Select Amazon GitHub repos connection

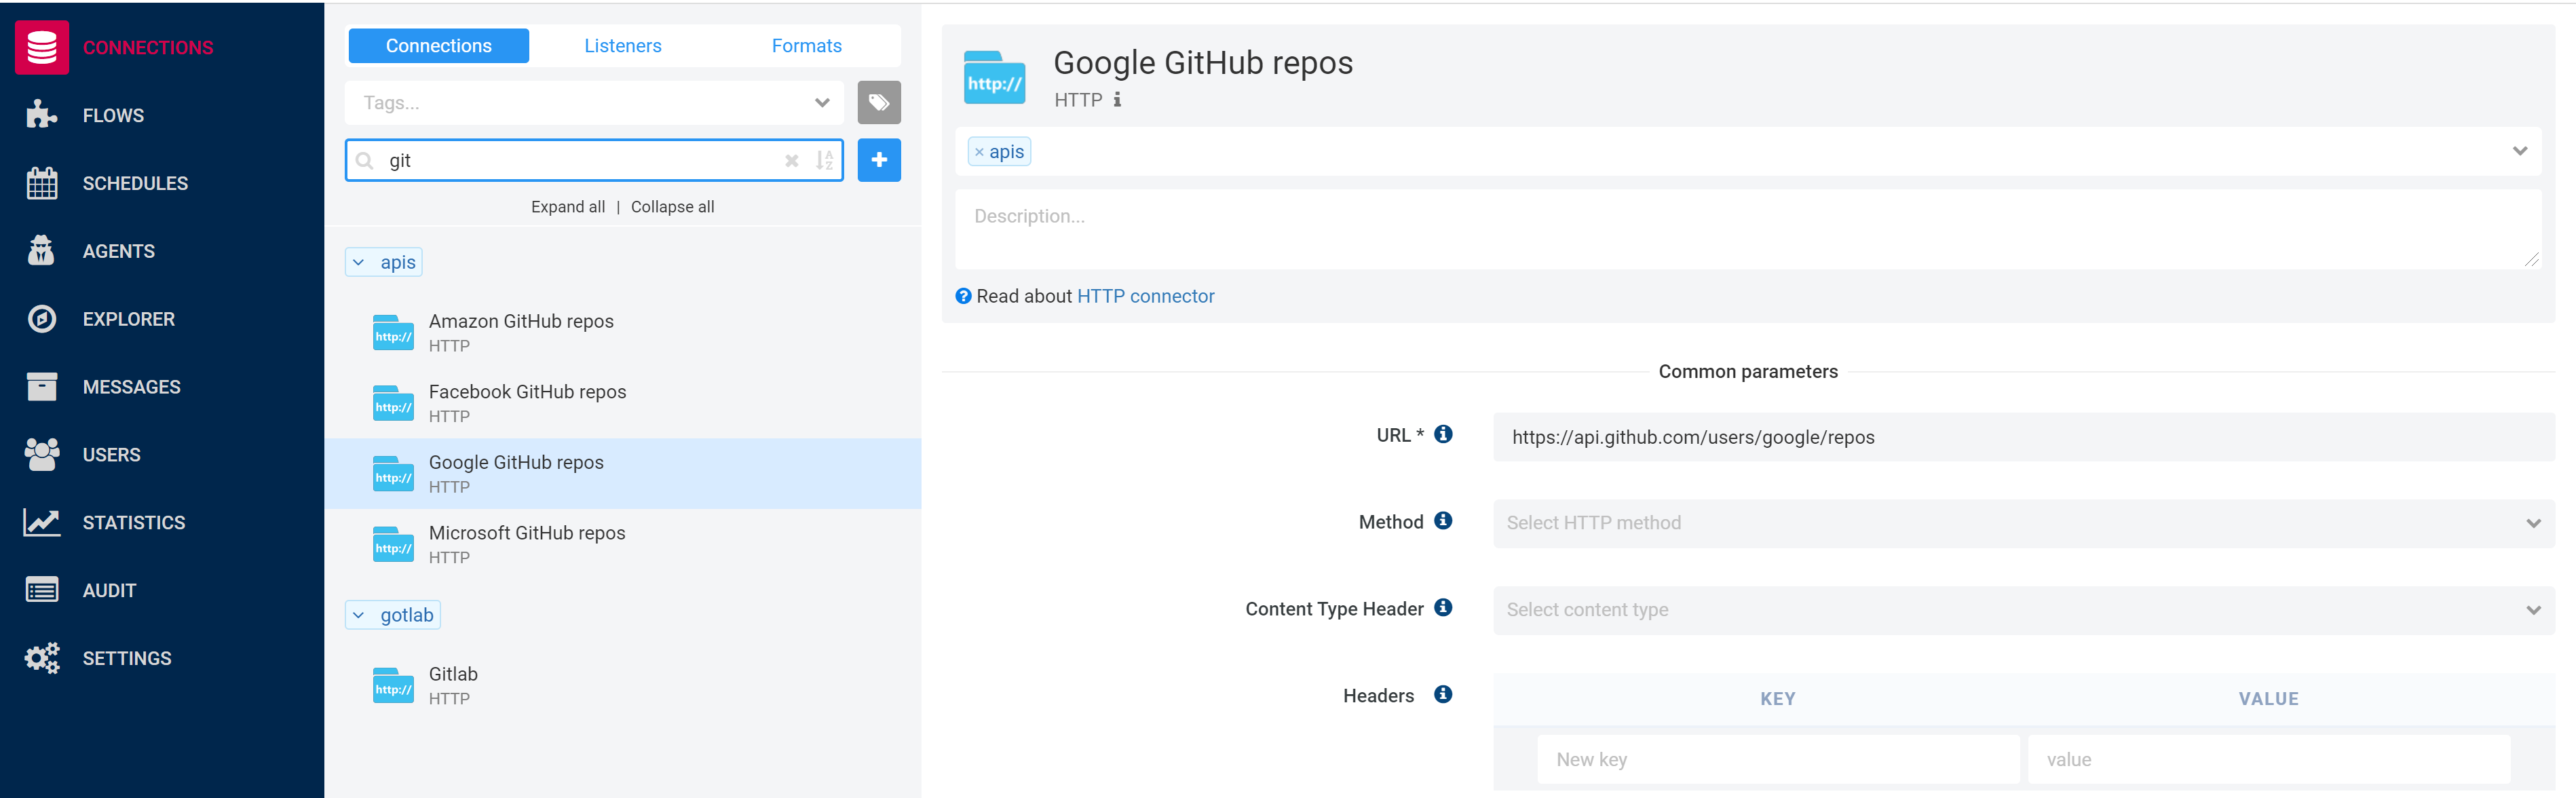[x=623, y=333]
